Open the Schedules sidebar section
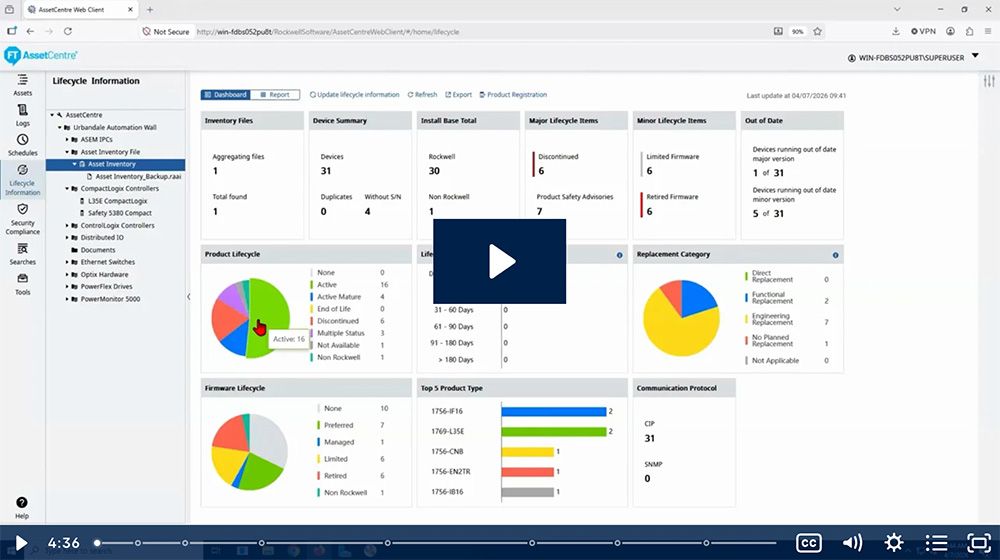This screenshot has width=1000, height=560. tap(22, 145)
